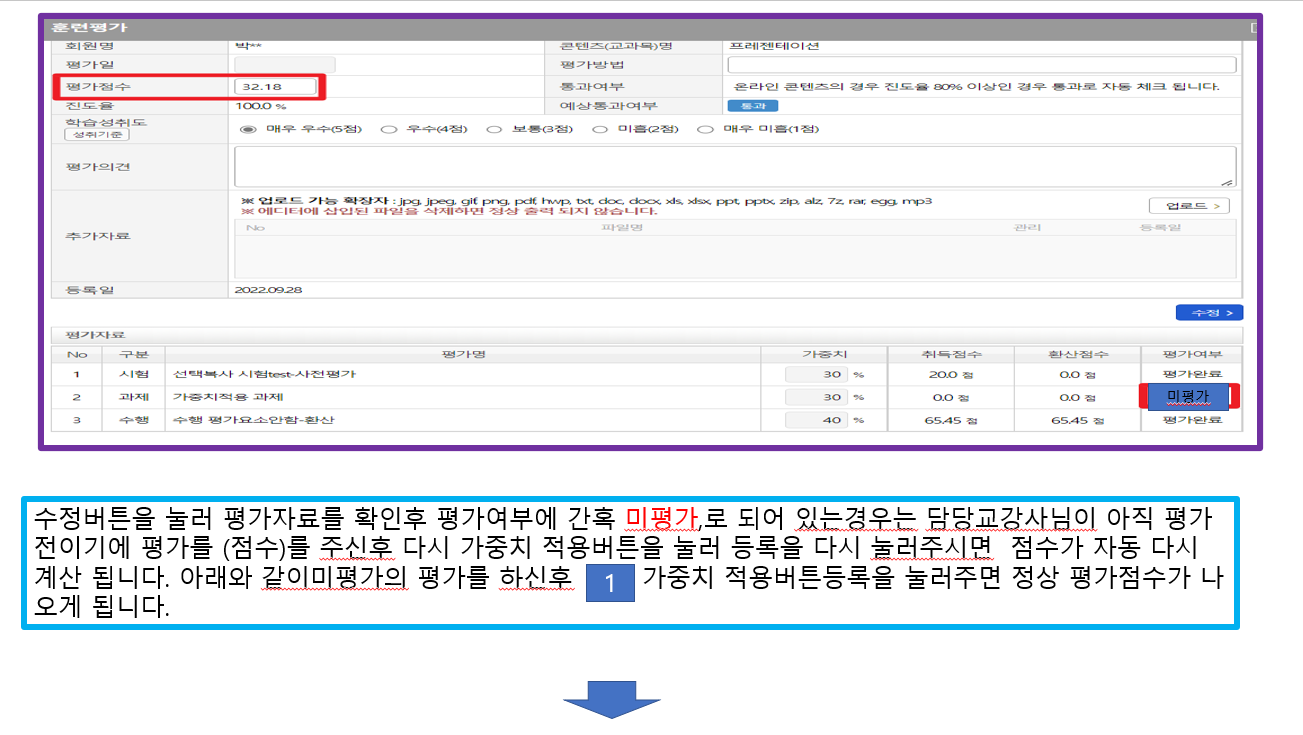Focus the 평가방법 text input
This screenshot has width=1303, height=735.
tap(981, 65)
